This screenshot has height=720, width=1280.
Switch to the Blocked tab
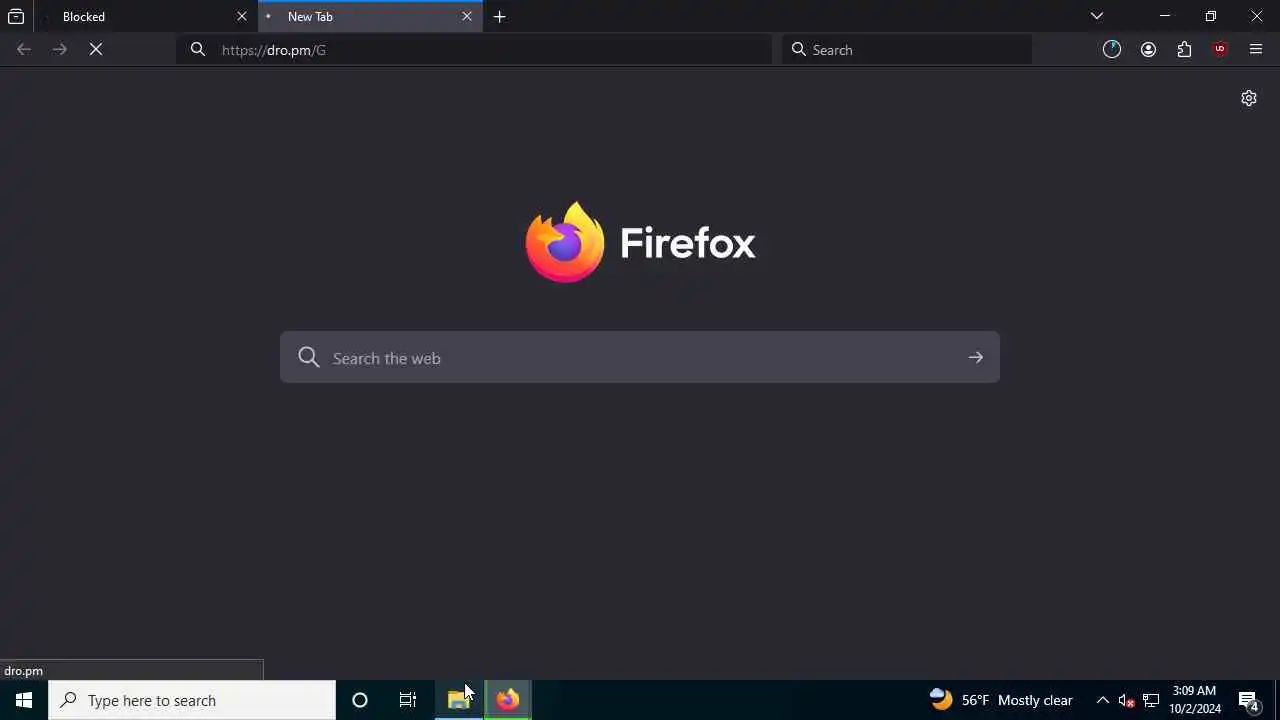pyautogui.click(x=145, y=16)
